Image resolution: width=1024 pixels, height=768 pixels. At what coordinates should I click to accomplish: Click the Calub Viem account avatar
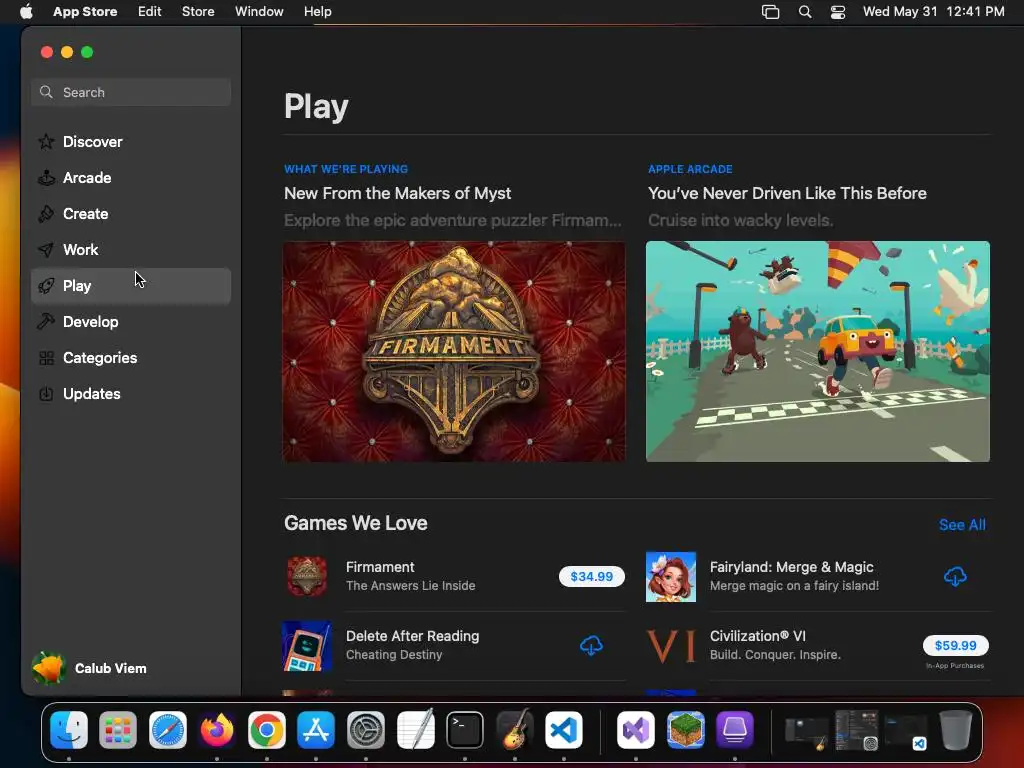pos(48,668)
